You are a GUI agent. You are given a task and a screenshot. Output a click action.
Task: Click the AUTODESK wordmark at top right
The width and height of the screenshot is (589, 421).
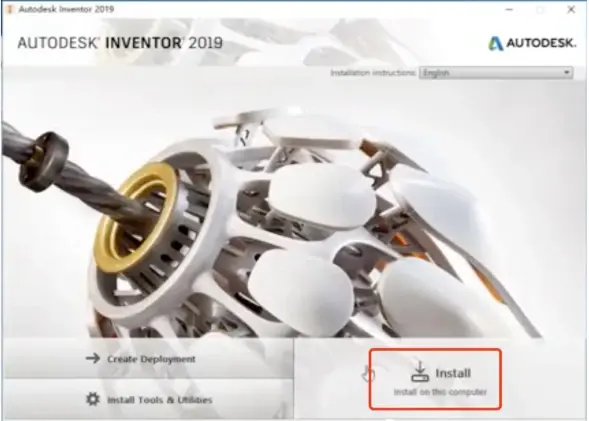541,43
